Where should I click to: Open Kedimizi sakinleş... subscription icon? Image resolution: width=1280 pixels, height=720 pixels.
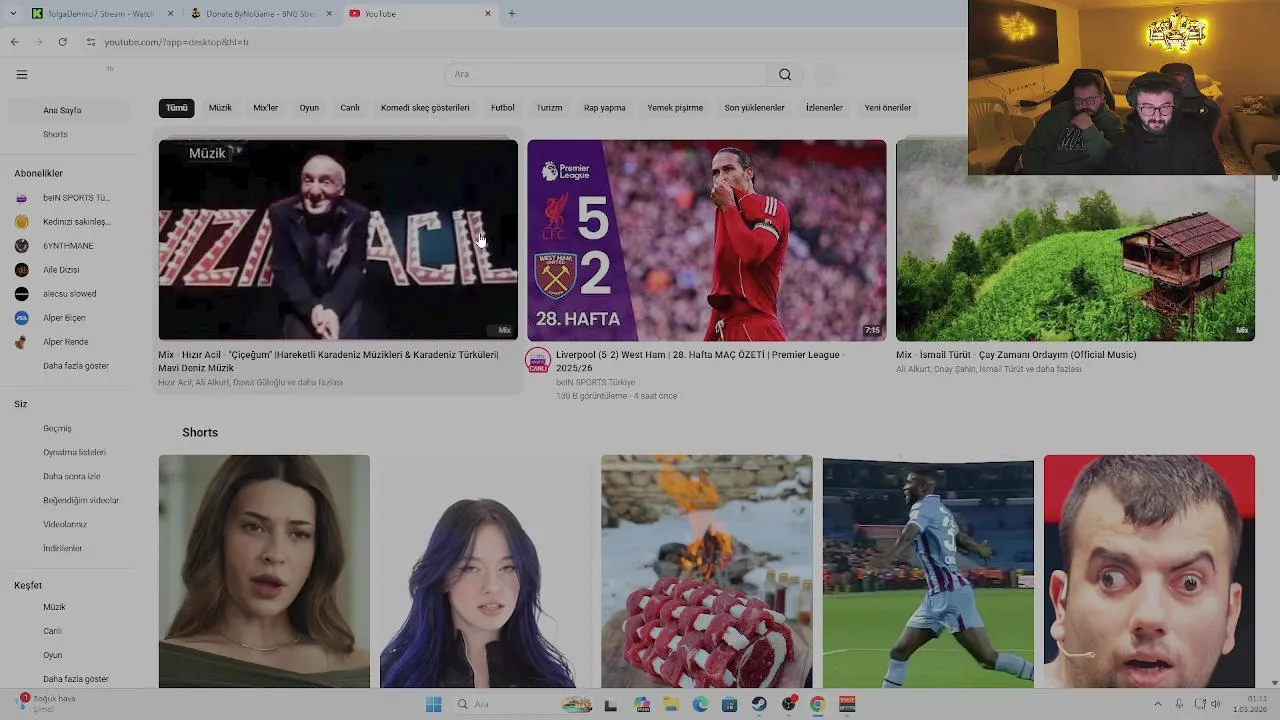tap(21, 222)
